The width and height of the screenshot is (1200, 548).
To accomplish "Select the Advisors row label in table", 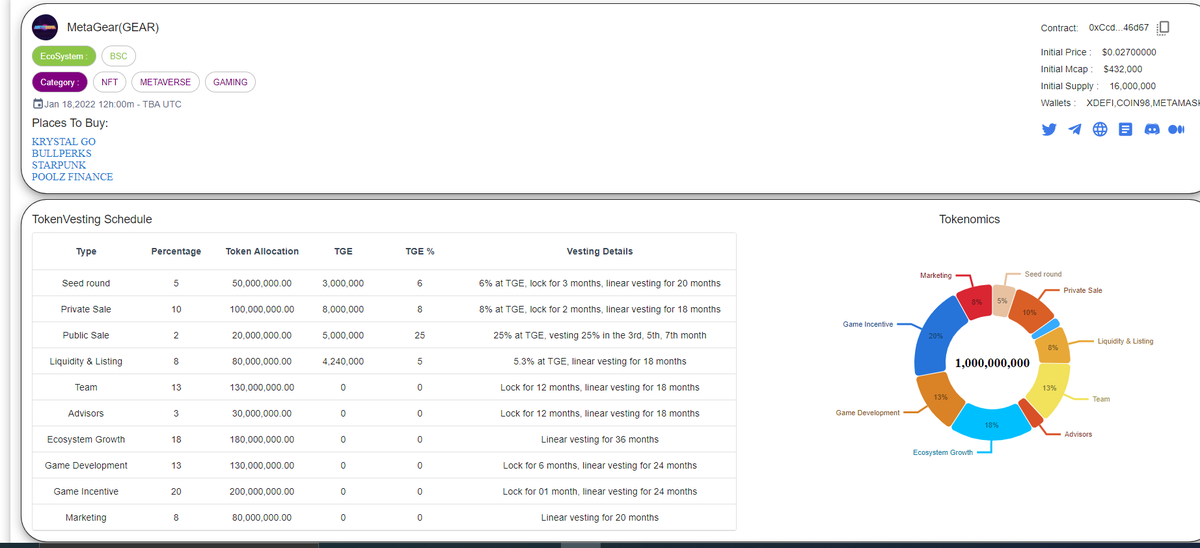I will point(86,413).
